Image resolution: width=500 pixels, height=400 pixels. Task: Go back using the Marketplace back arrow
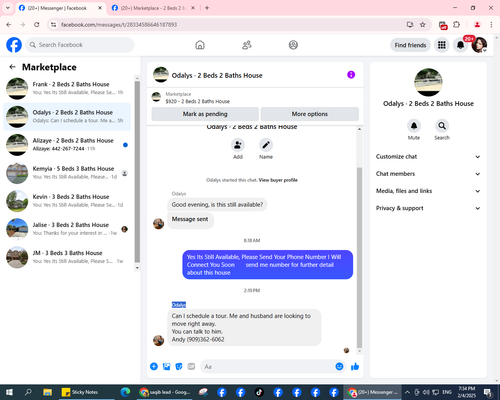tap(12, 67)
